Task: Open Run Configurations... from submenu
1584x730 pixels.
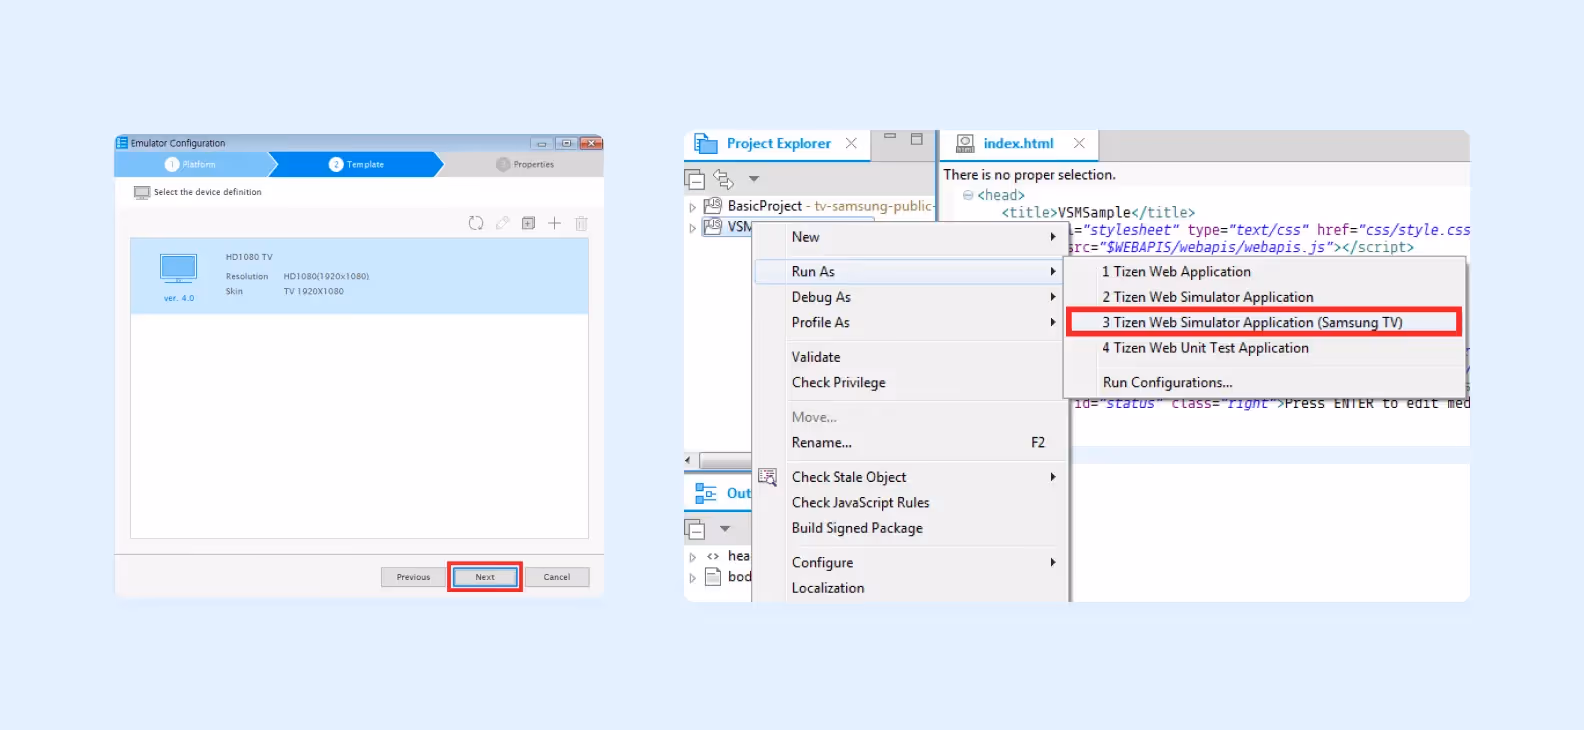Action: click(1265, 382)
